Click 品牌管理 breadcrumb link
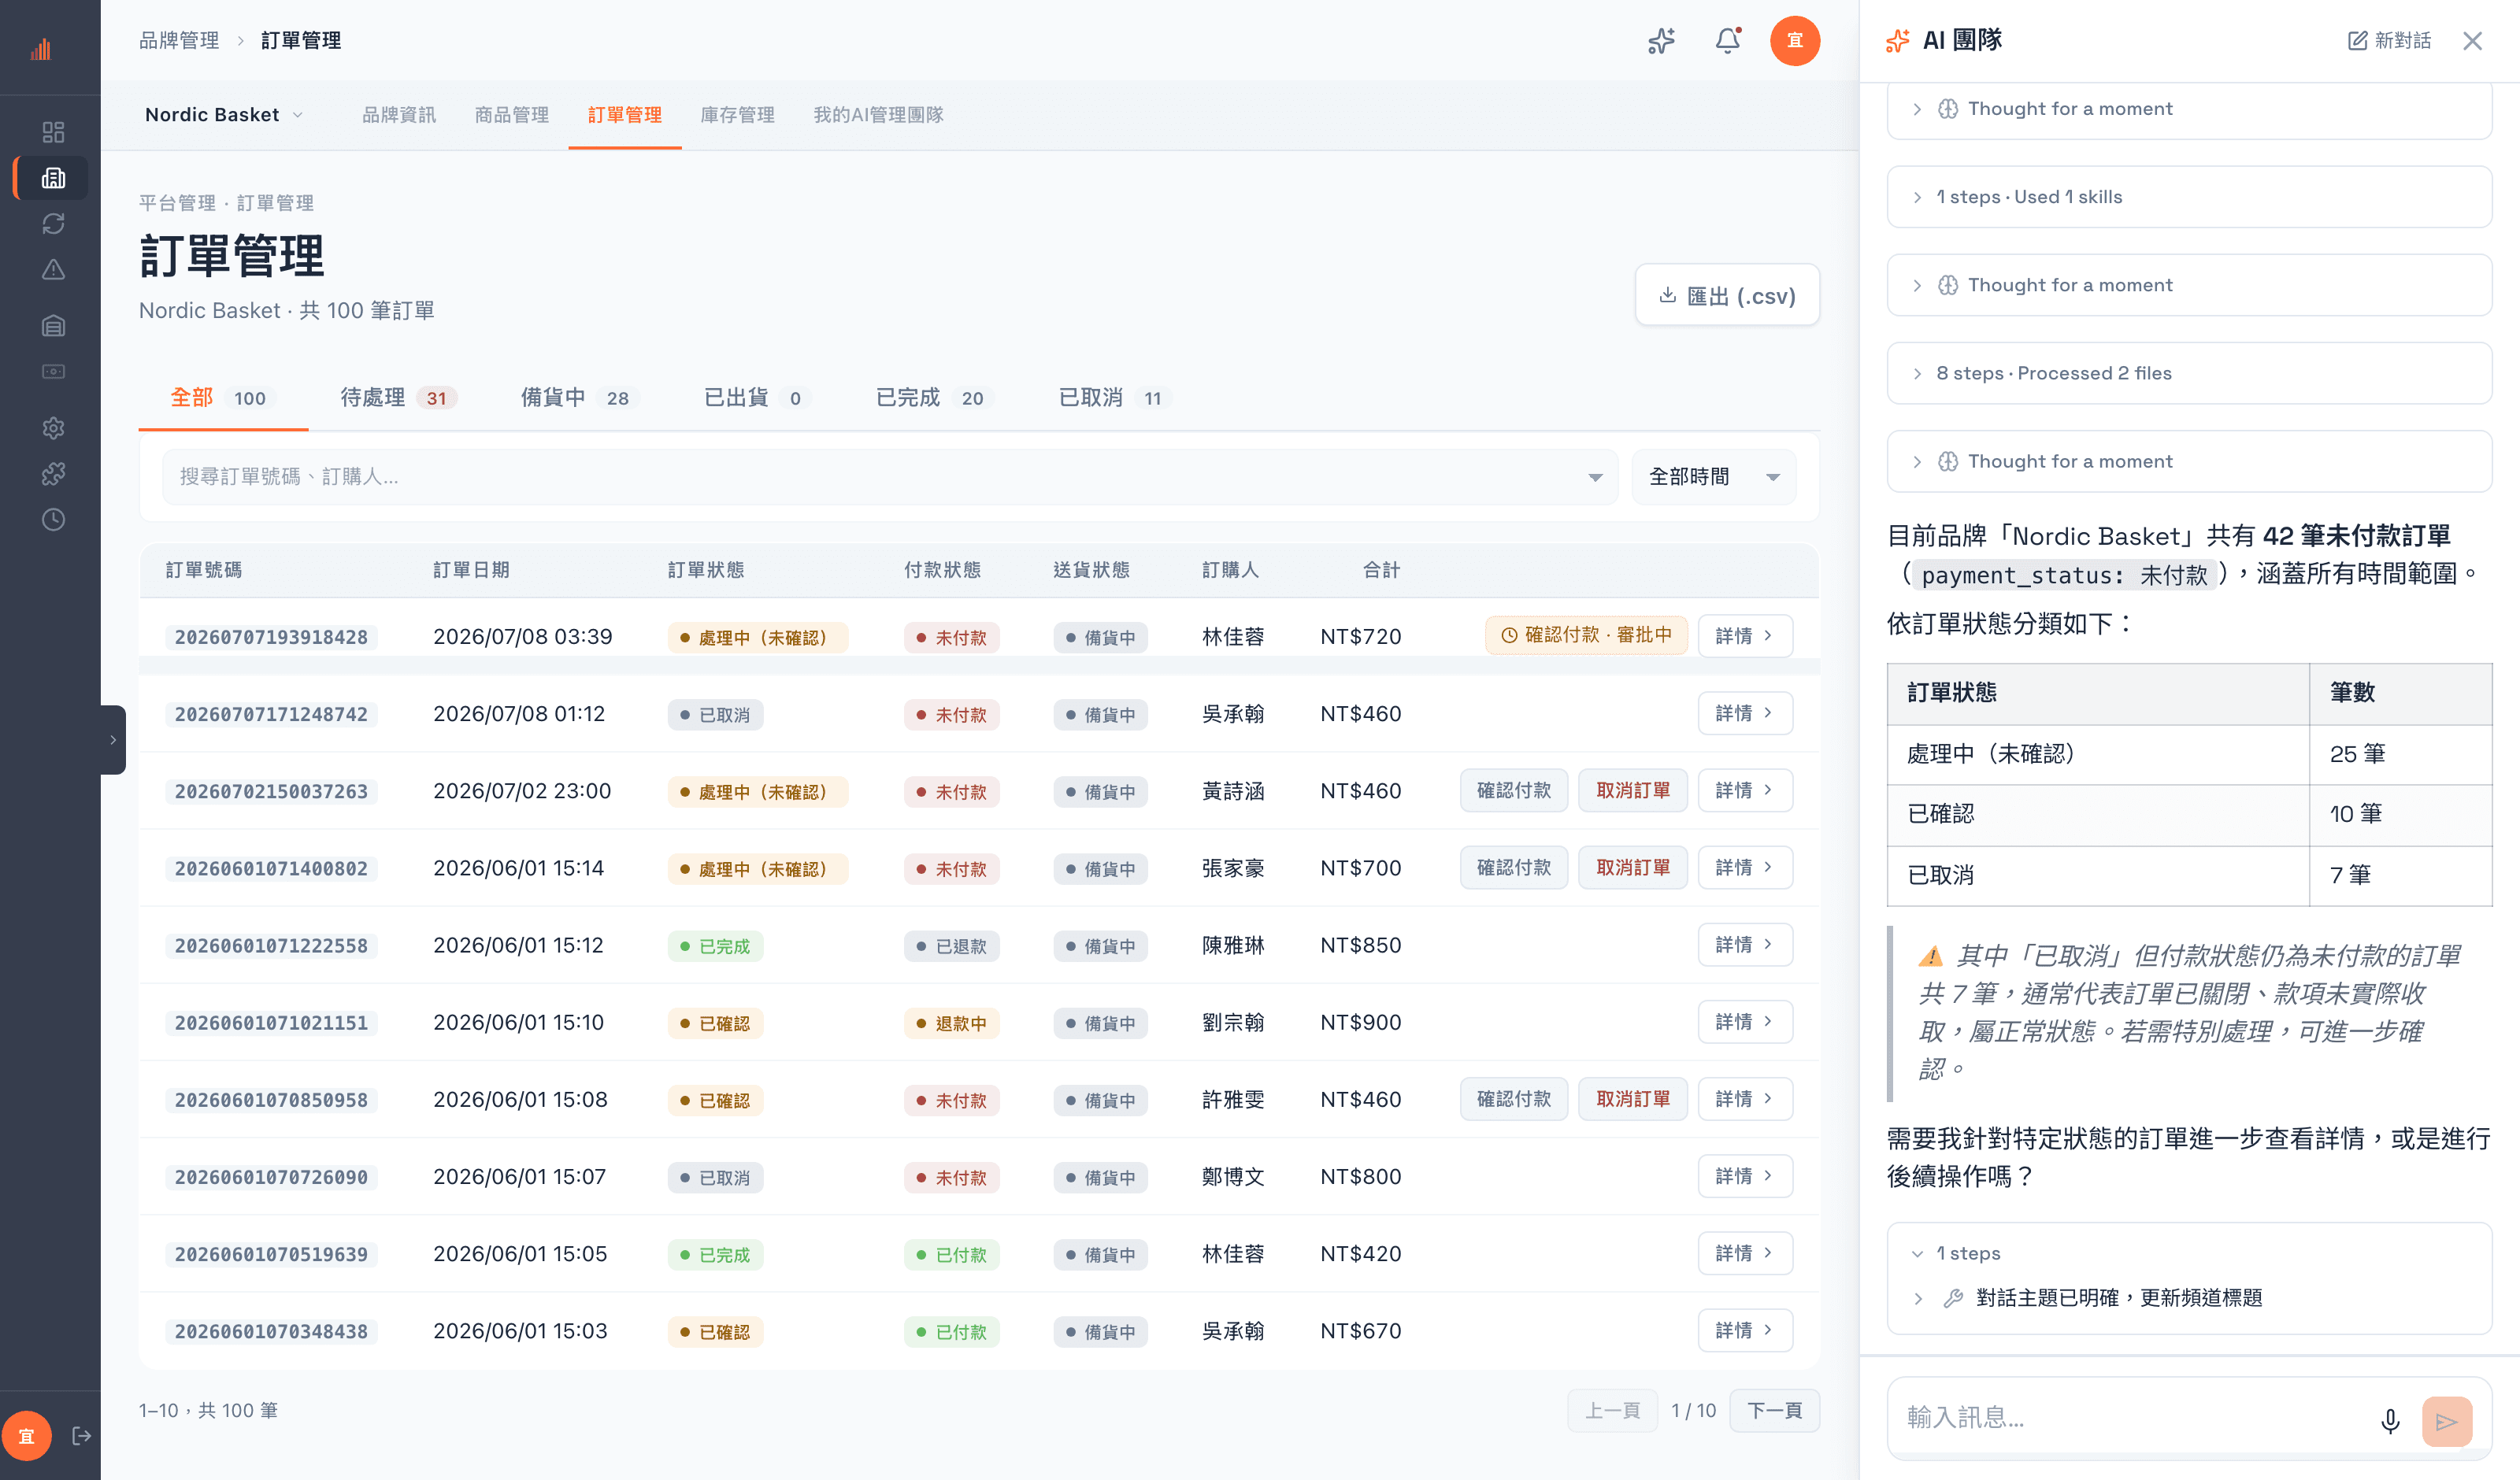Screen dimensions: 2520x1480 point(178,41)
